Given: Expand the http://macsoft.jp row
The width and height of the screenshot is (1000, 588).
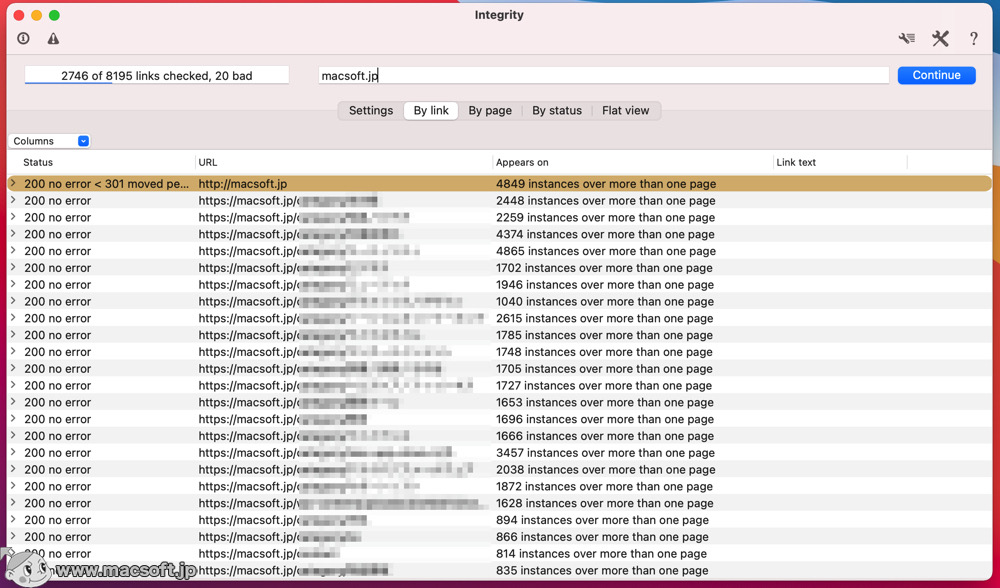Looking at the screenshot, I should (x=13, y=183).
